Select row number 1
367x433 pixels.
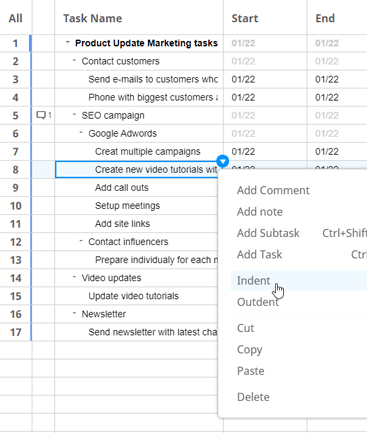tap(15, 43)
